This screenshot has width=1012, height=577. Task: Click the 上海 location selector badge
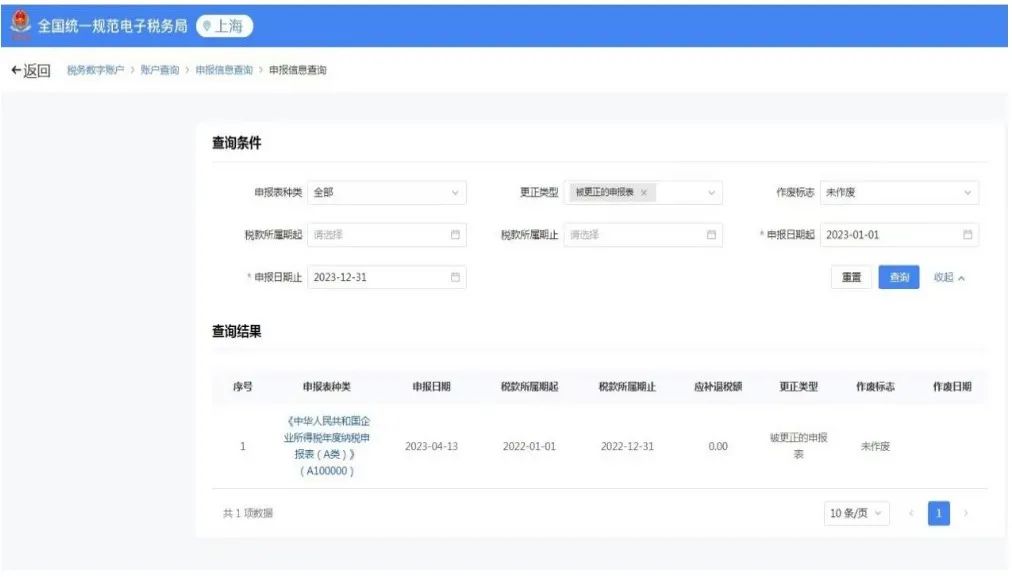(225, 27)
